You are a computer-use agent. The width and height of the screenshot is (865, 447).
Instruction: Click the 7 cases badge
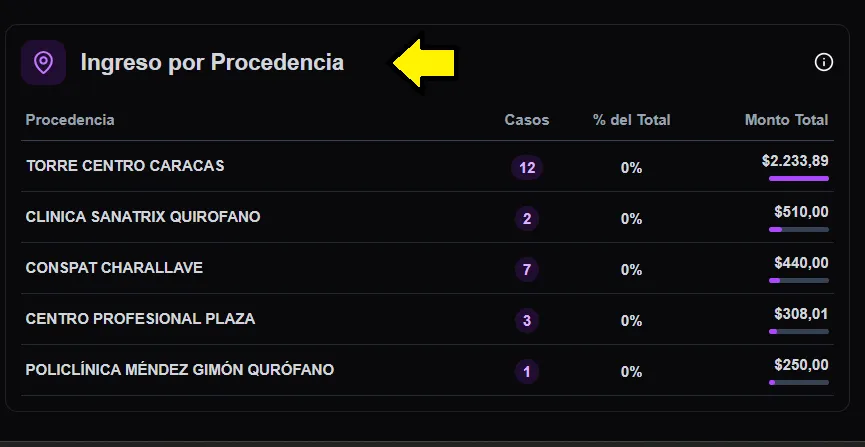tap(527, 270)
